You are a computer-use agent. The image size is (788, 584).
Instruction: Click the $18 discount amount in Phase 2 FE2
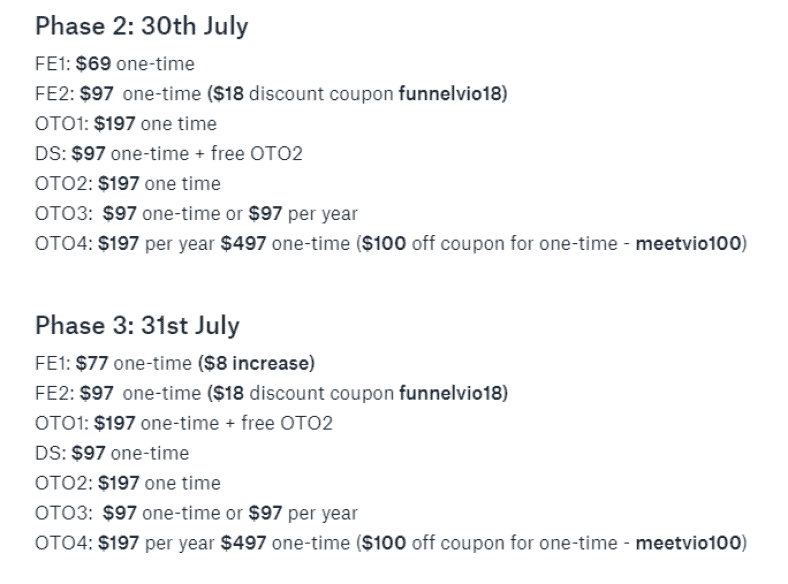(x=222, y=94)
